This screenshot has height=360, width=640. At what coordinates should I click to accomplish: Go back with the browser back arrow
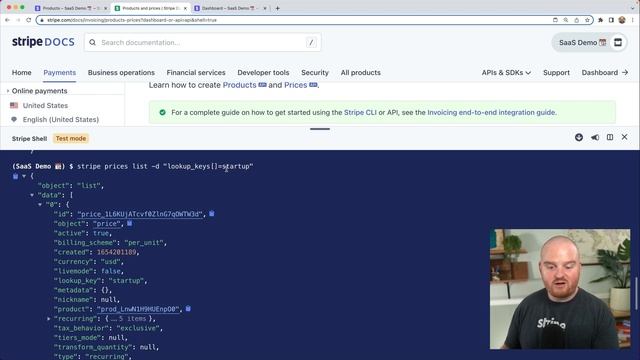point(7,20)
